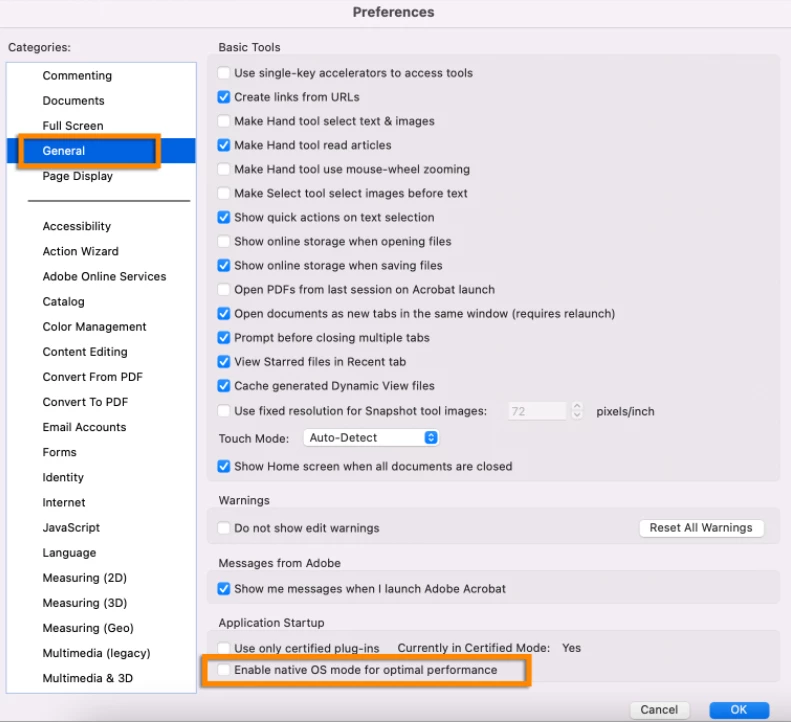The image size is (791, 722).
Task: Select Language category
Action: [x=69, y=553]
